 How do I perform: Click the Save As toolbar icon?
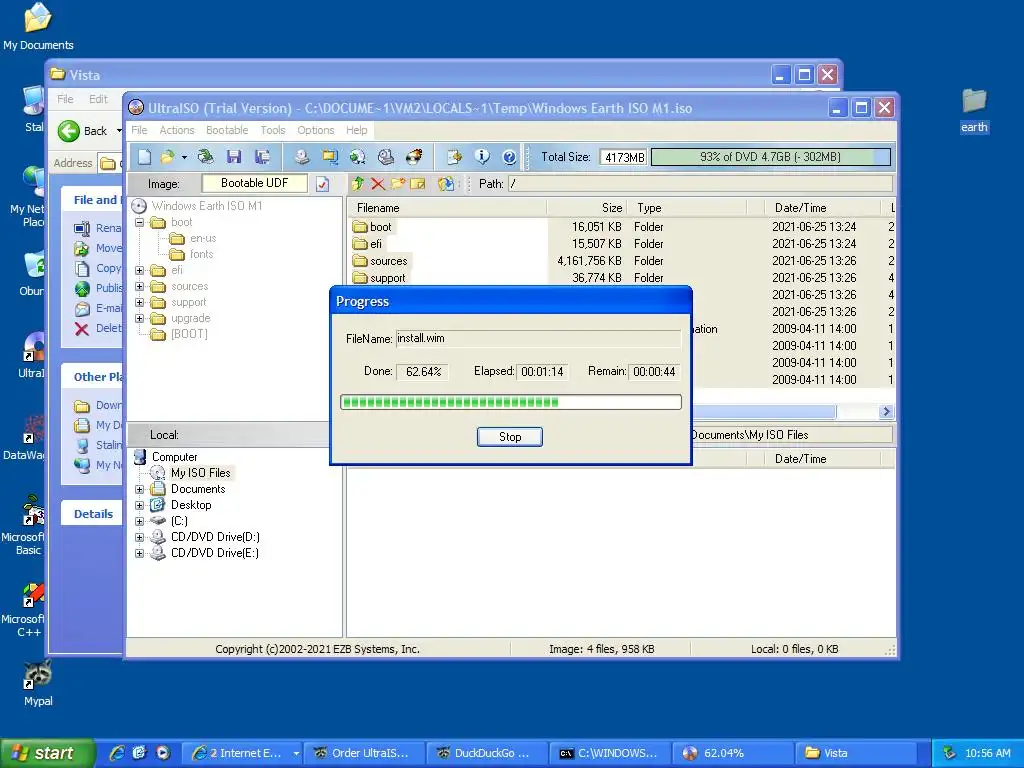(263, 157)
